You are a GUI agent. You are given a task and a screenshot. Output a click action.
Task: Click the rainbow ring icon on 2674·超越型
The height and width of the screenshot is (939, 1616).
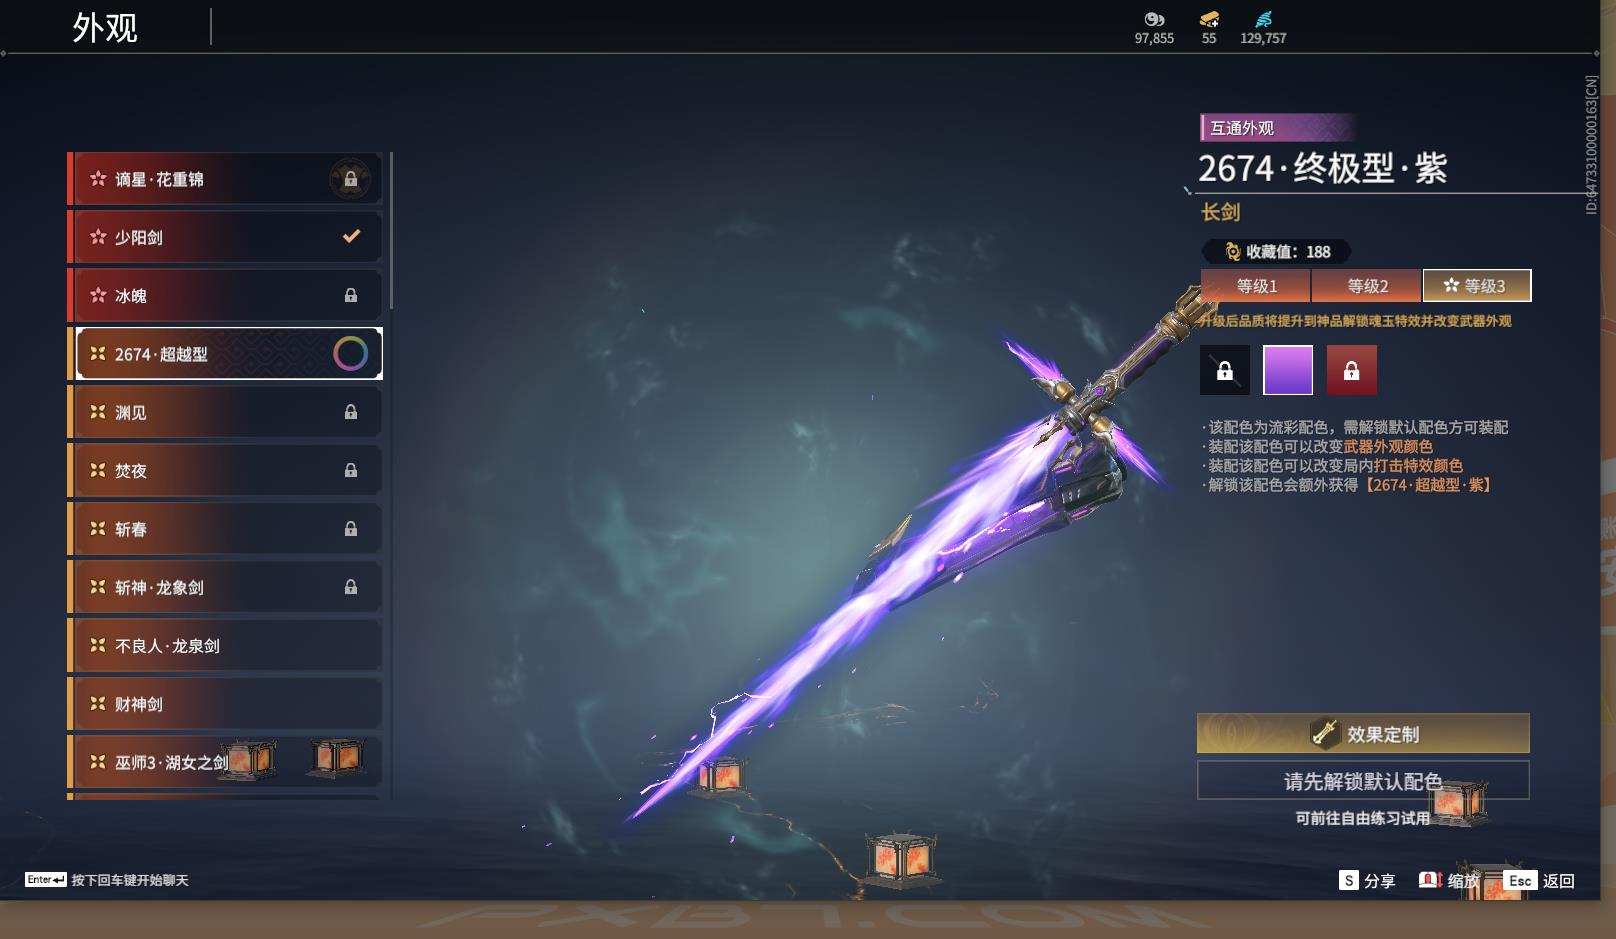click(350, 353)
